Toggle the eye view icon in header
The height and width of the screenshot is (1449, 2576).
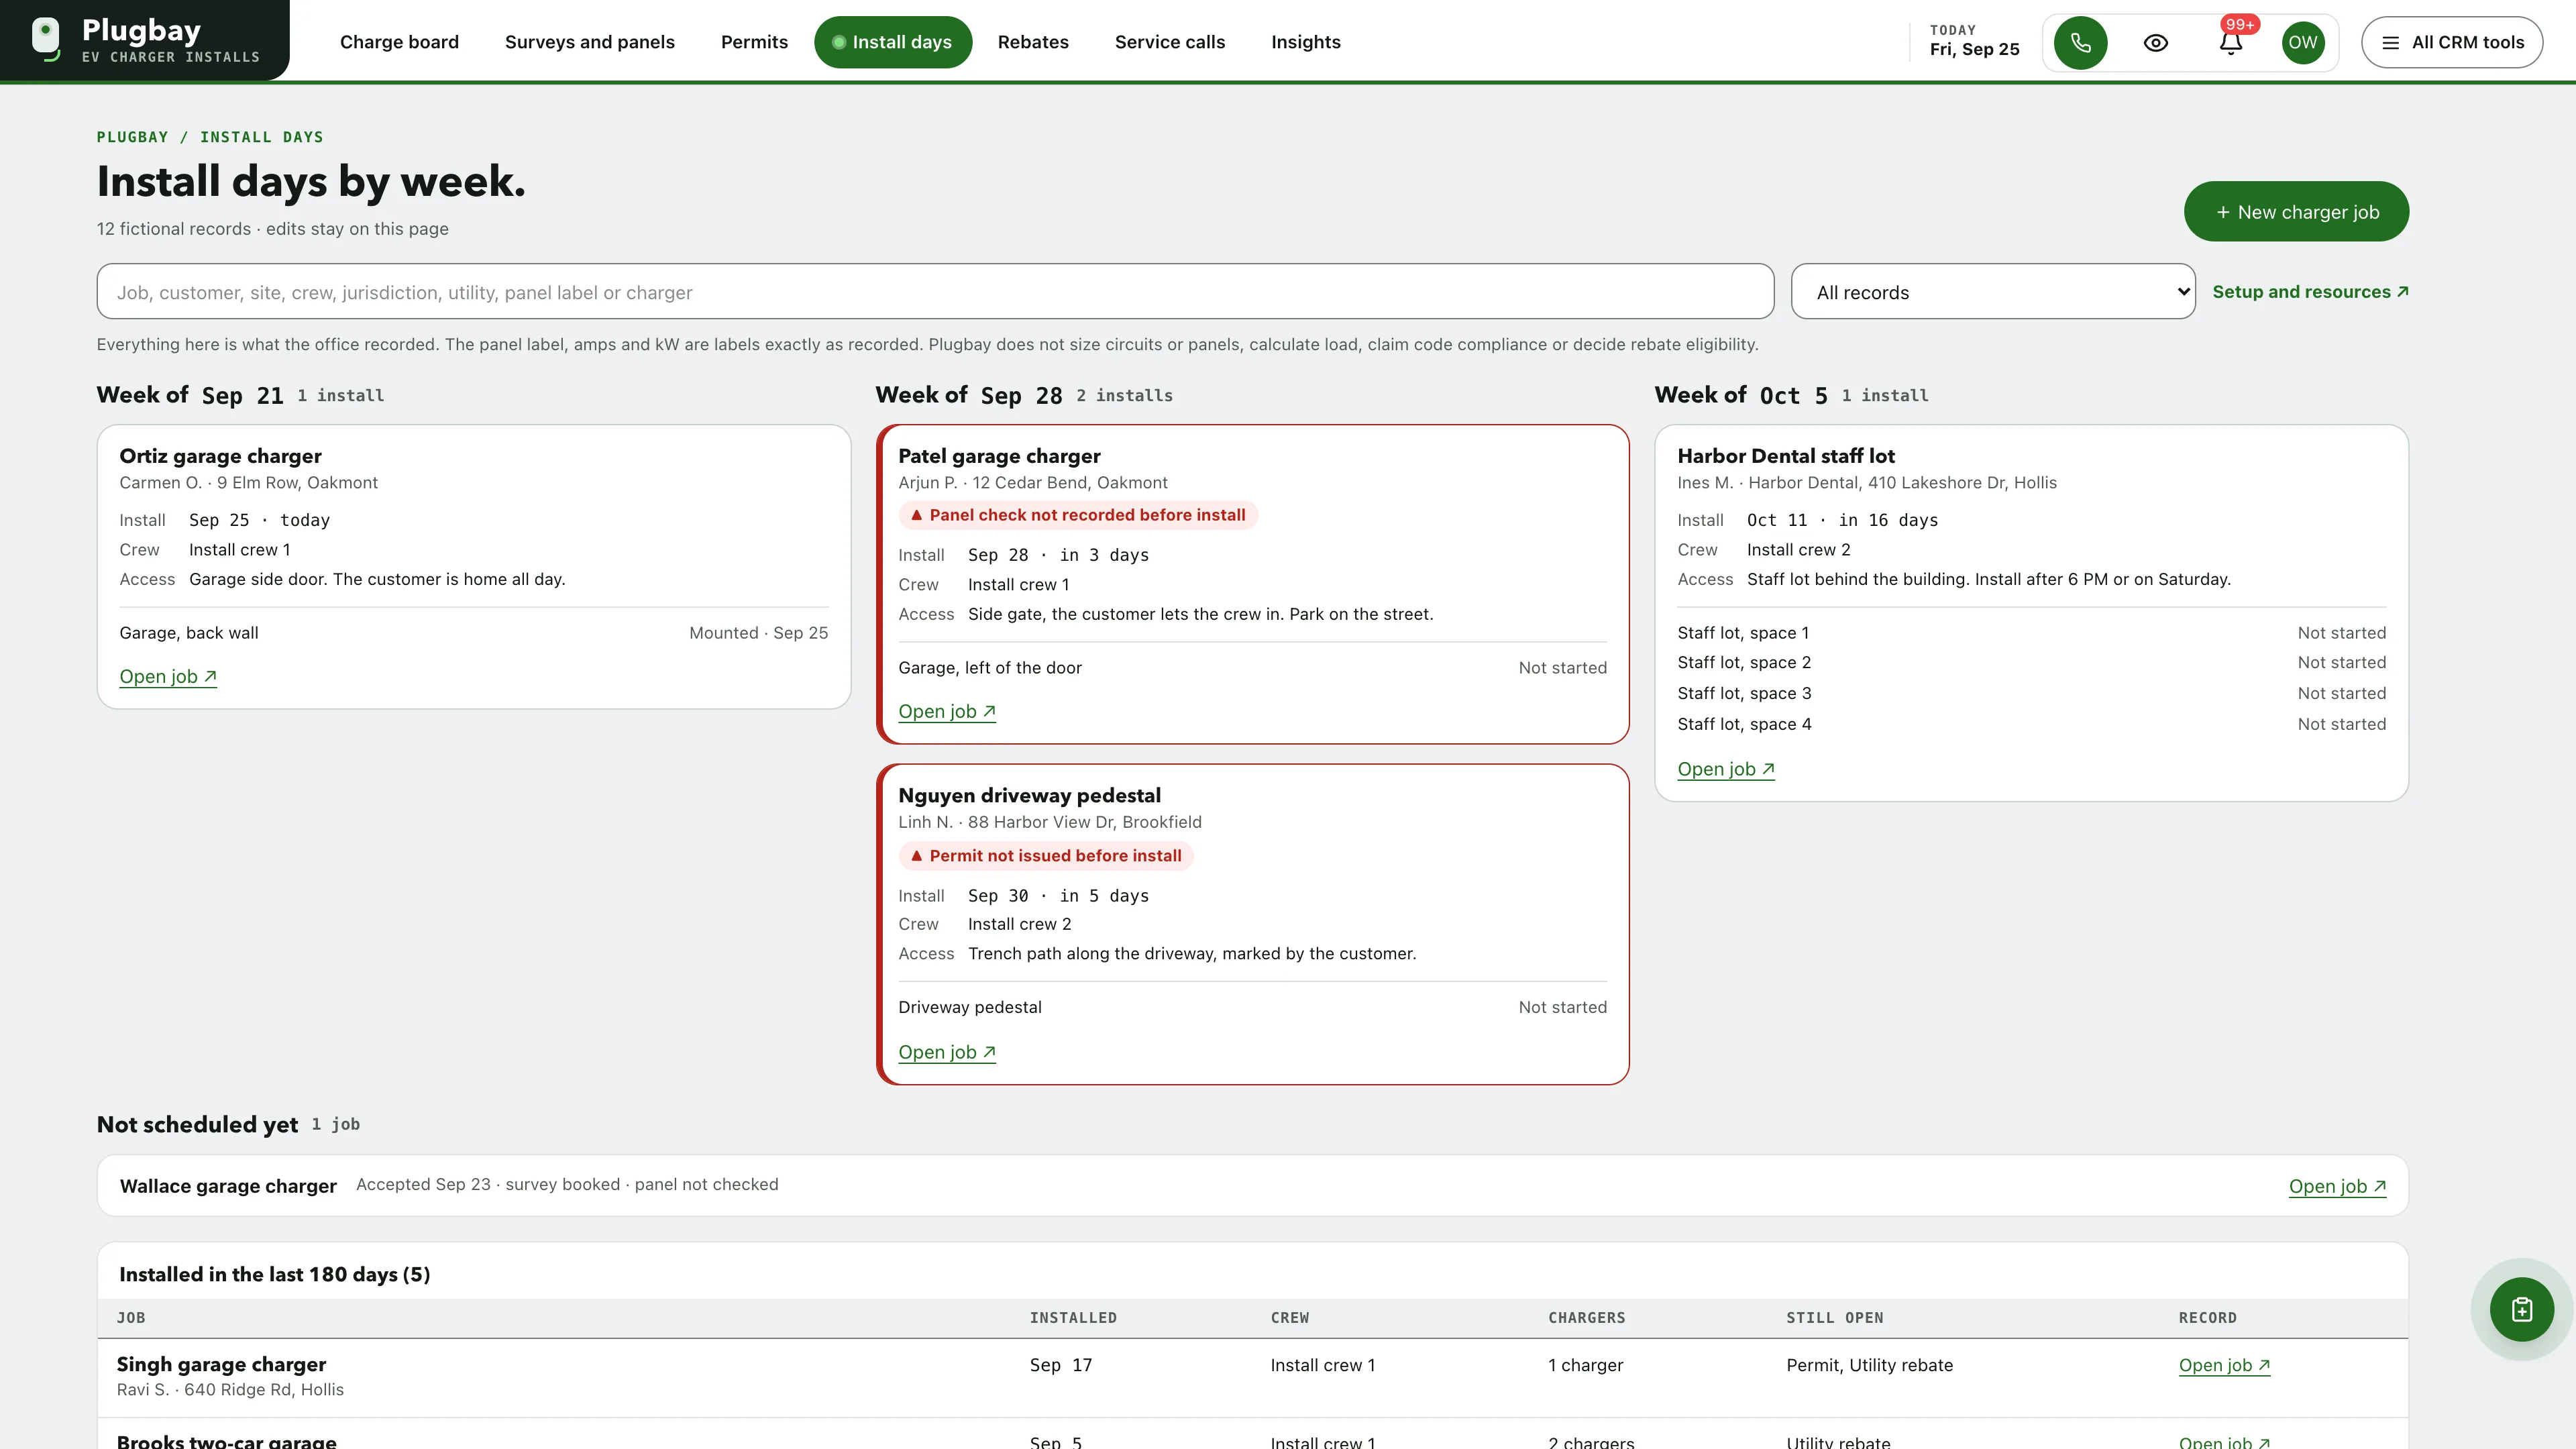point(2156,42)
